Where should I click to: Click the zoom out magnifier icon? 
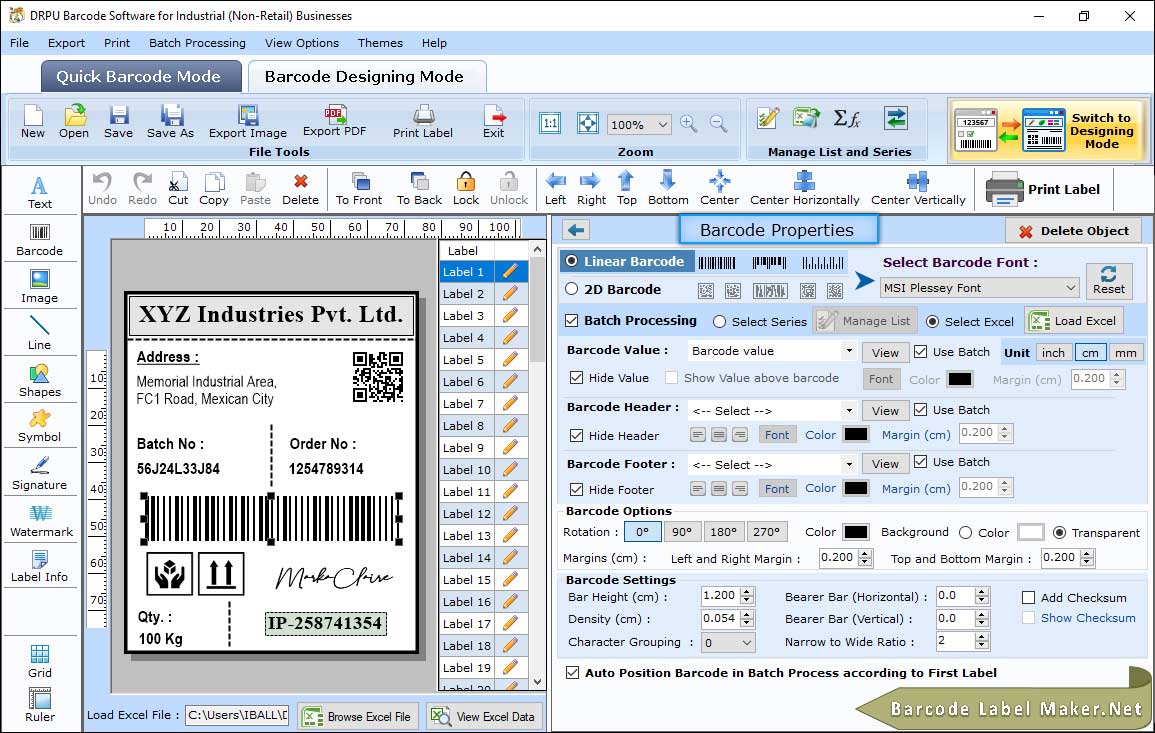tap(718, 124)
